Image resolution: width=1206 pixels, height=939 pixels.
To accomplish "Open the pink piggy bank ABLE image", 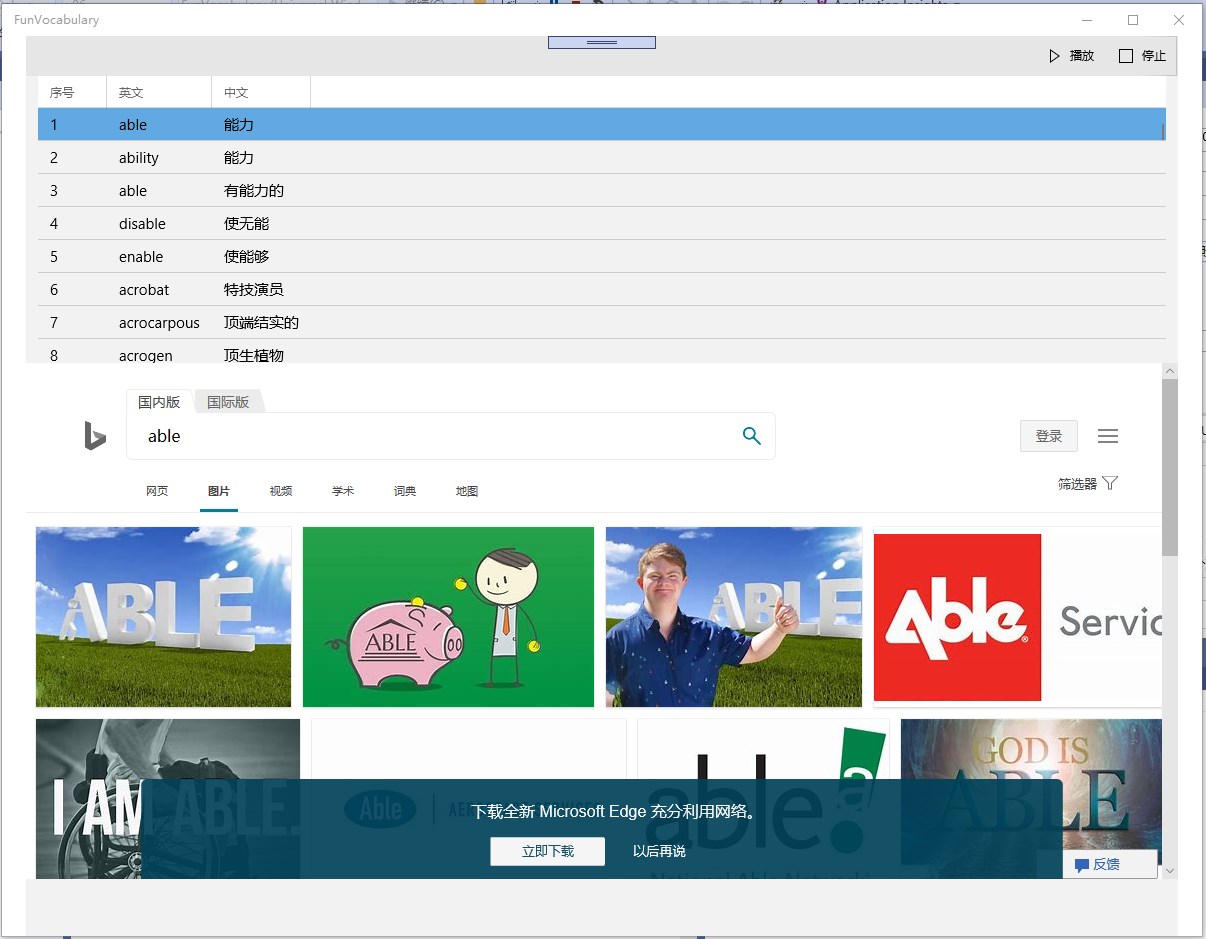I will pyautogui.click(x=448, y=617).
